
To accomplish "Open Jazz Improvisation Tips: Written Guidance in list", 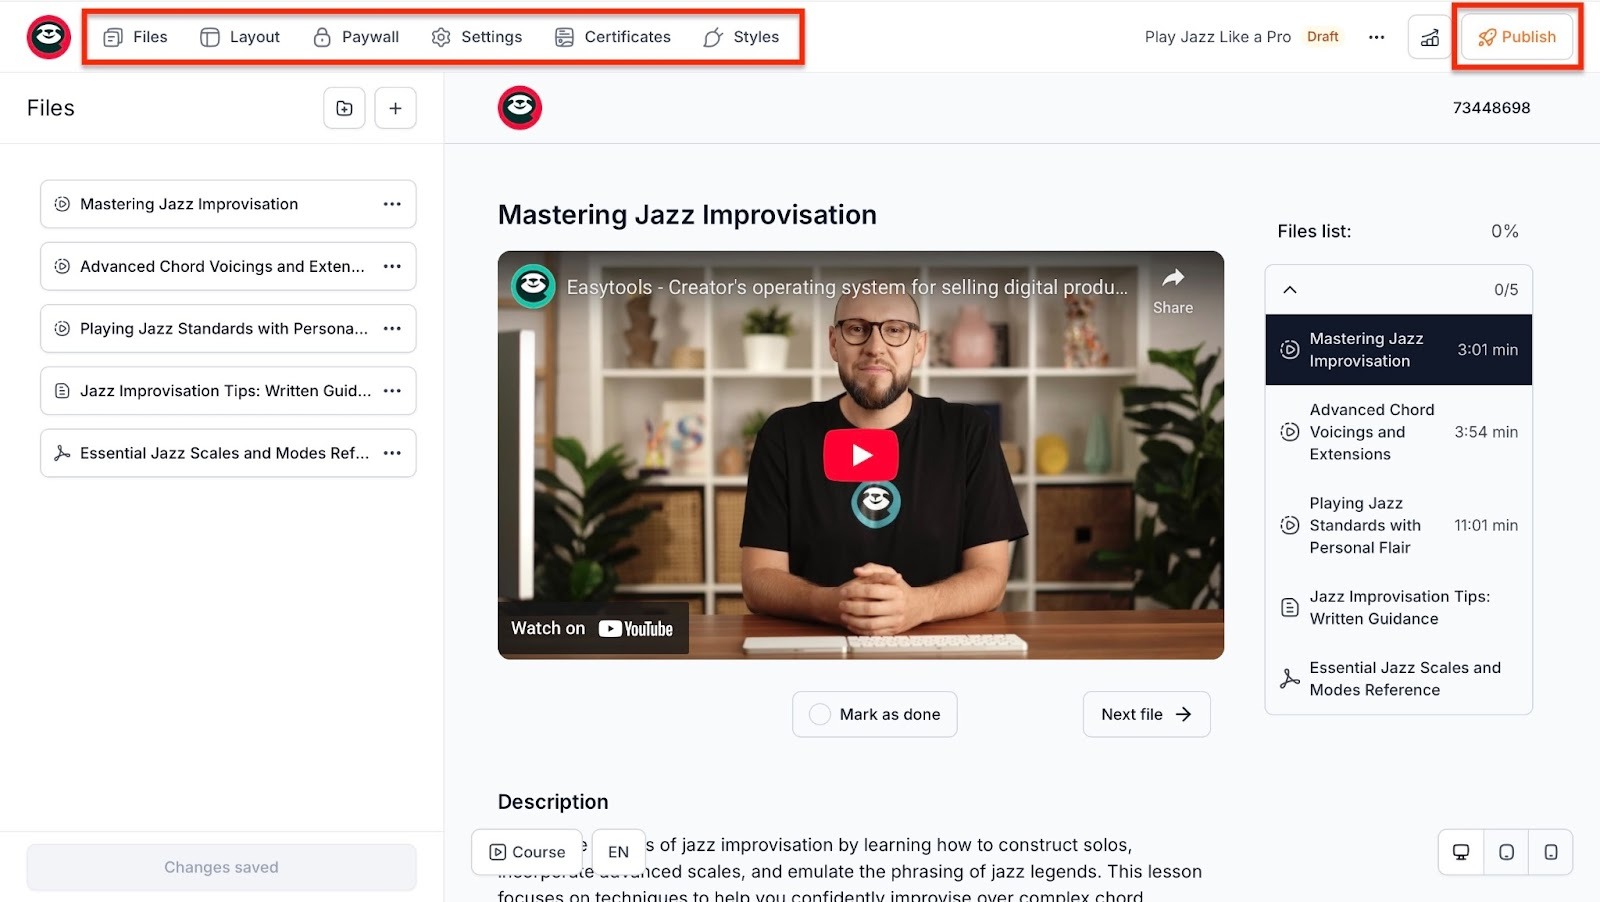I will tap(1399, 608).
